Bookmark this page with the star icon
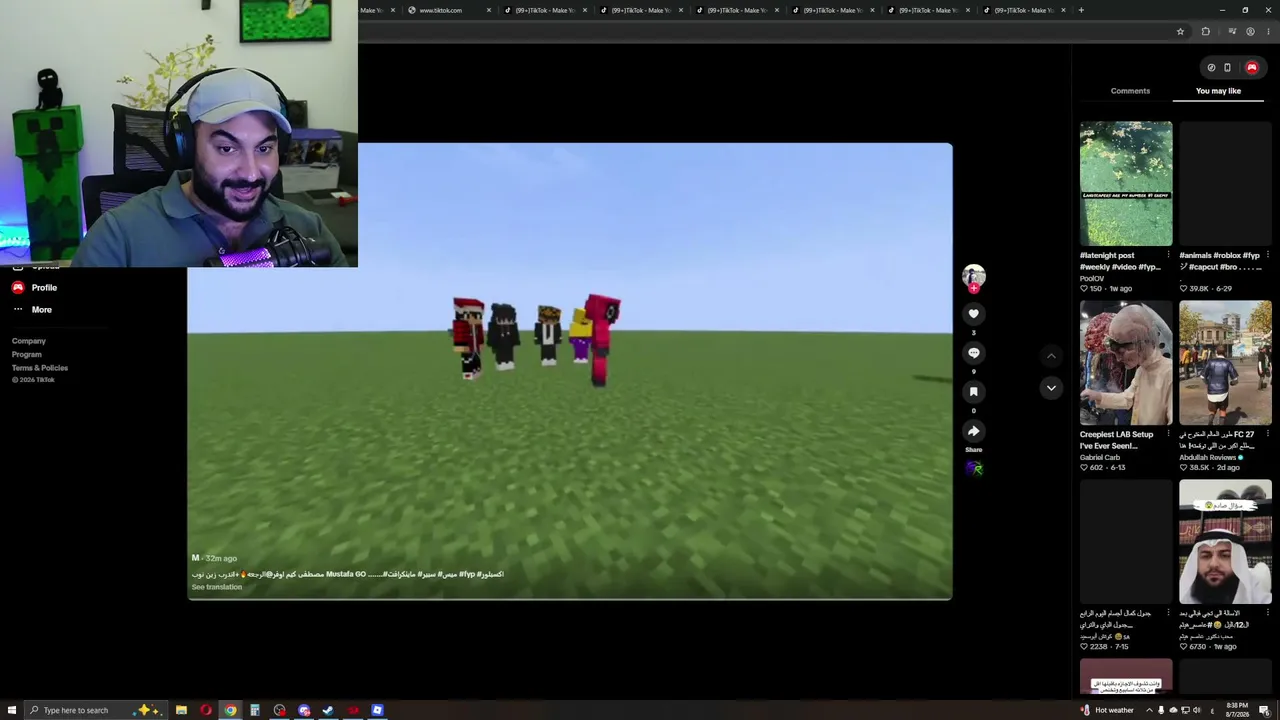This screenshot has height=720, width=1280. [1180, 32]
